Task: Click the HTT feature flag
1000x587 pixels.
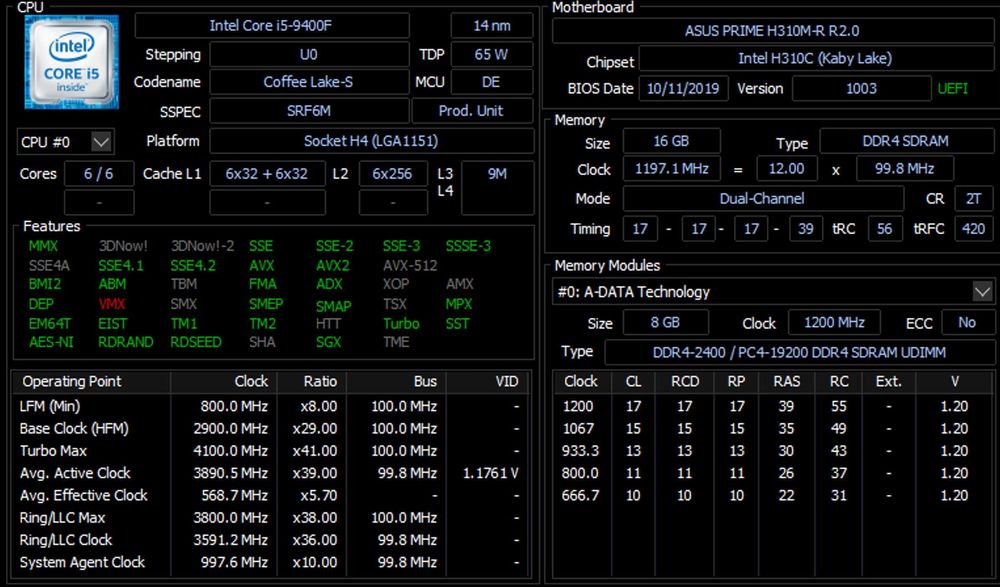Action: [328, 323]
